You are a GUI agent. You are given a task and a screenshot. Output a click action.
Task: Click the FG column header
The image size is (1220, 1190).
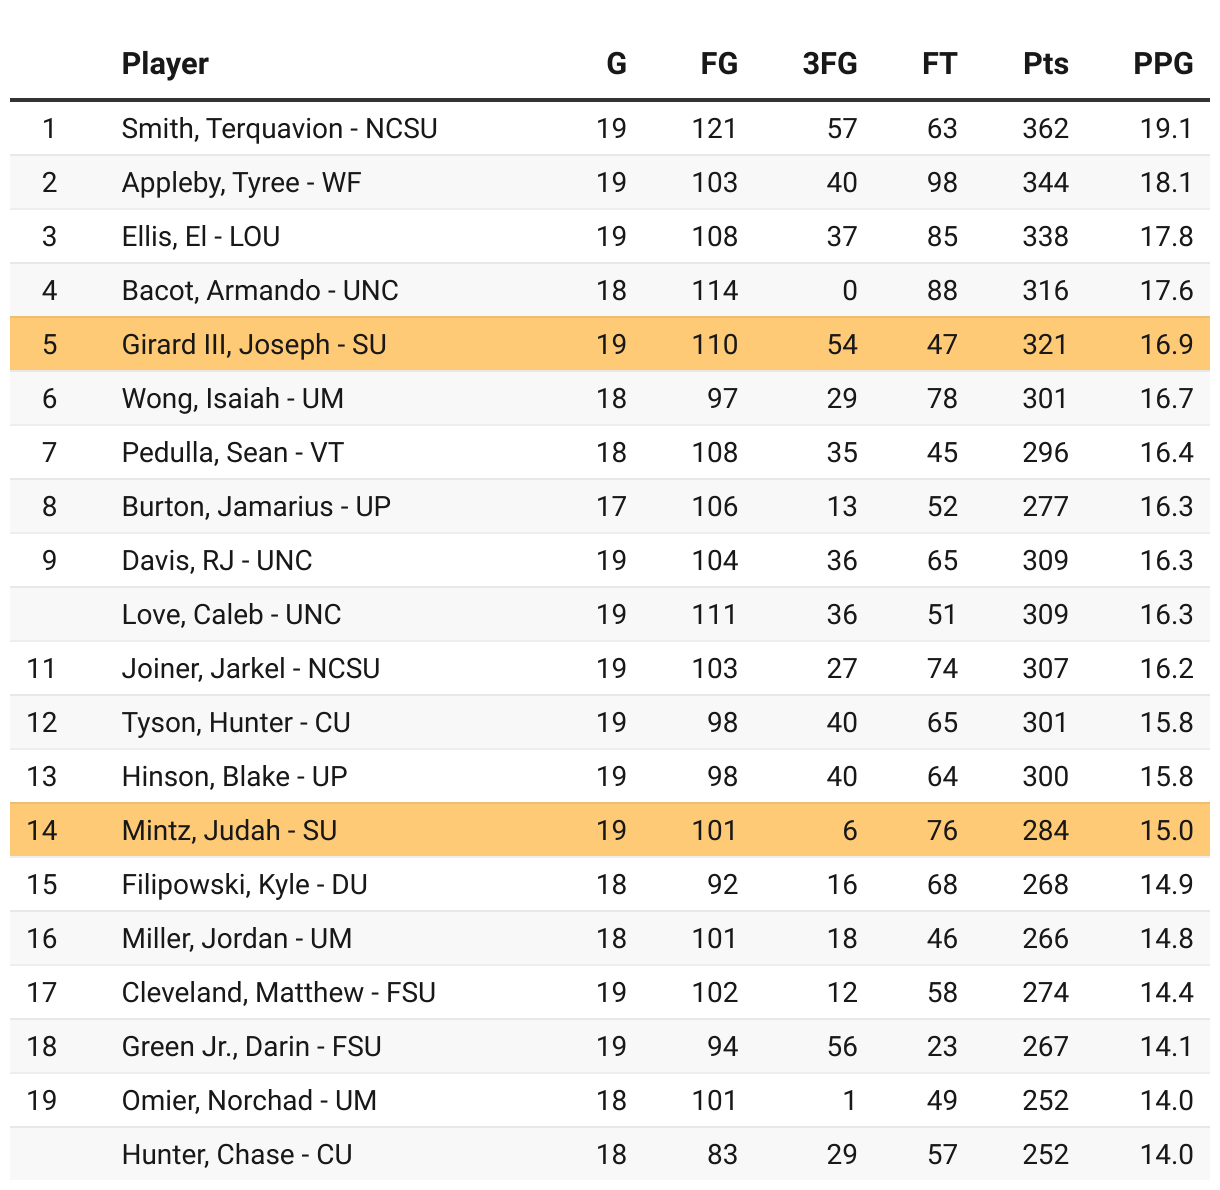coord(719,64)
